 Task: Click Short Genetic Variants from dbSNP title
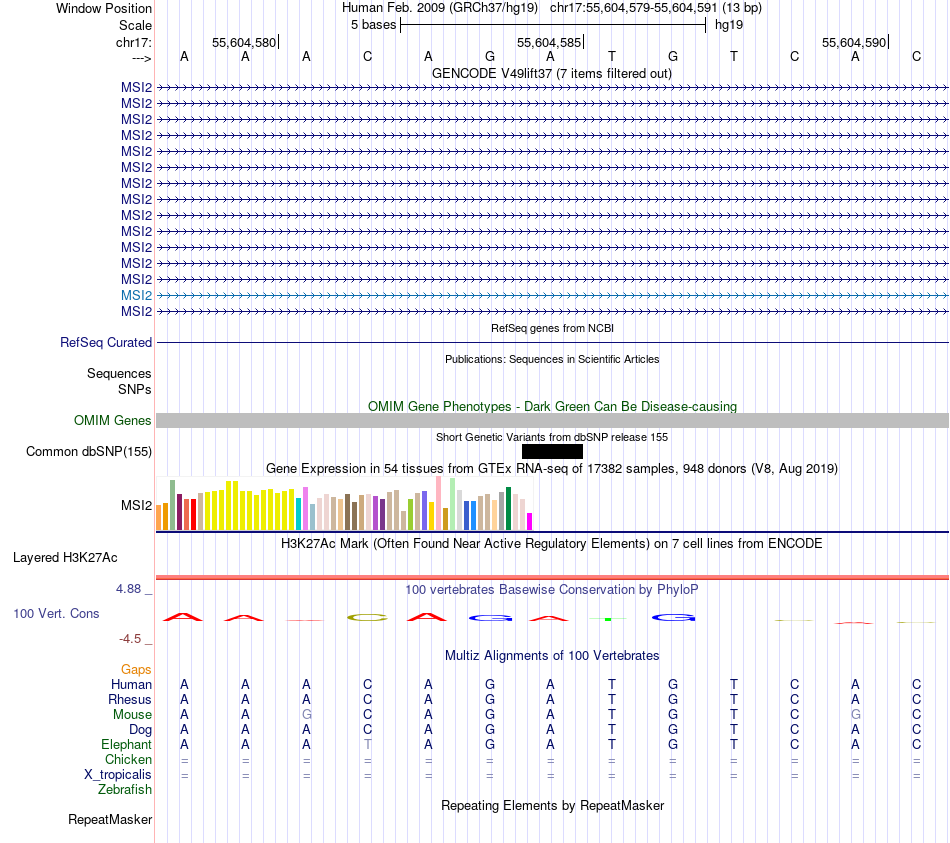(x=552, y=437)
